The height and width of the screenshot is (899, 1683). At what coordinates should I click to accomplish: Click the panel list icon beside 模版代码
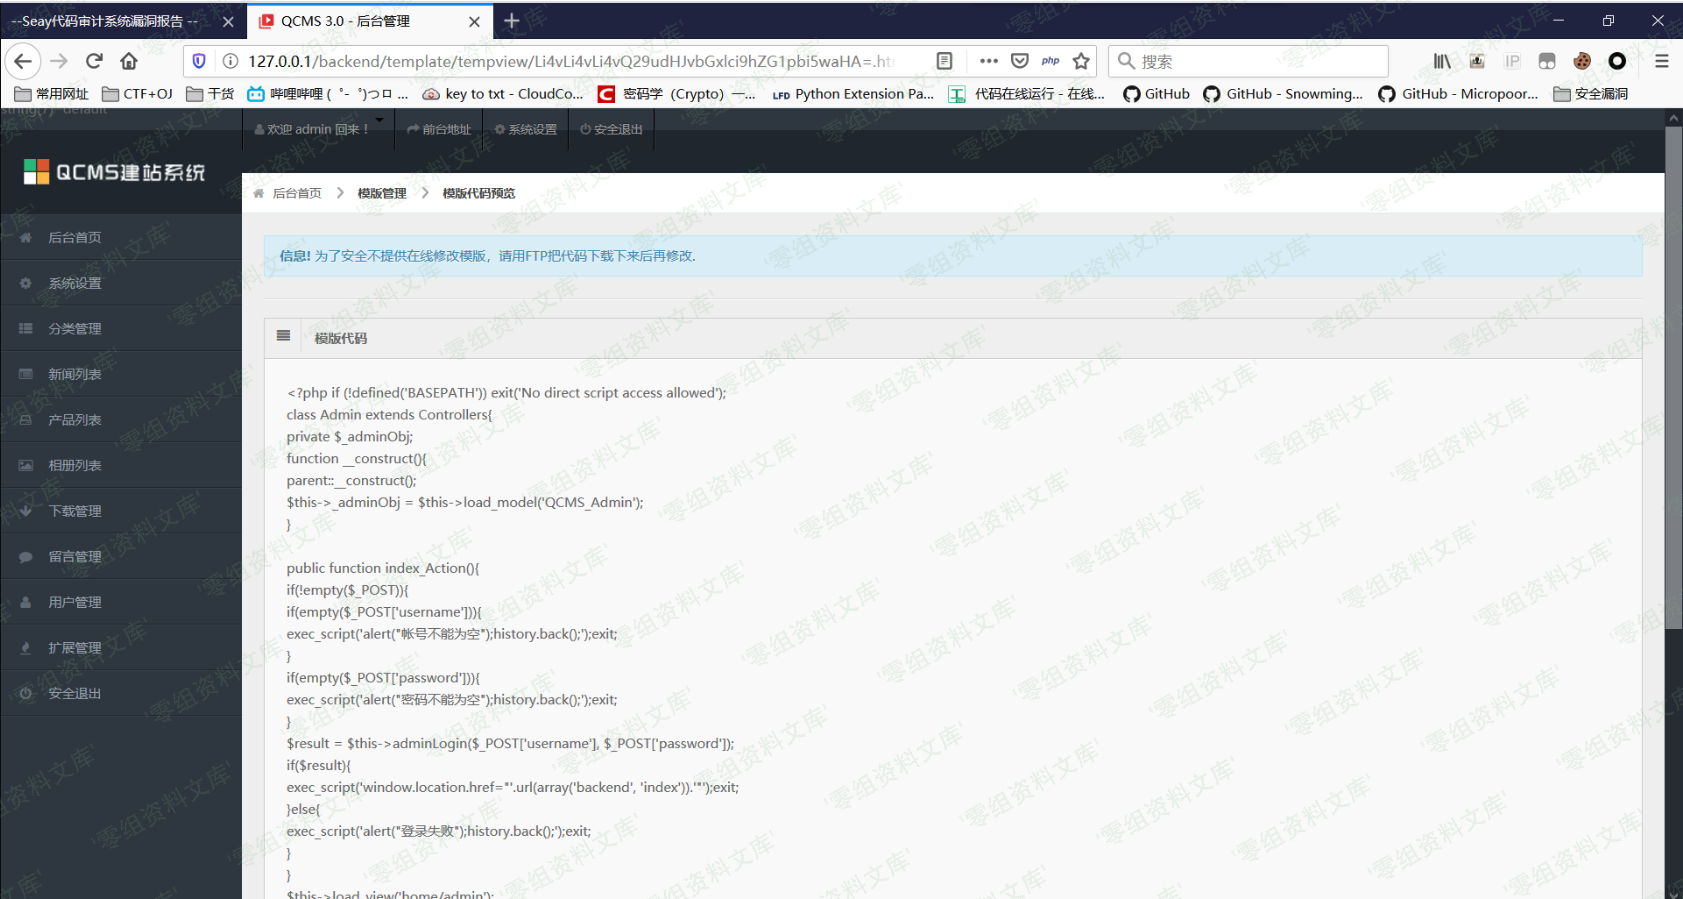284,337
